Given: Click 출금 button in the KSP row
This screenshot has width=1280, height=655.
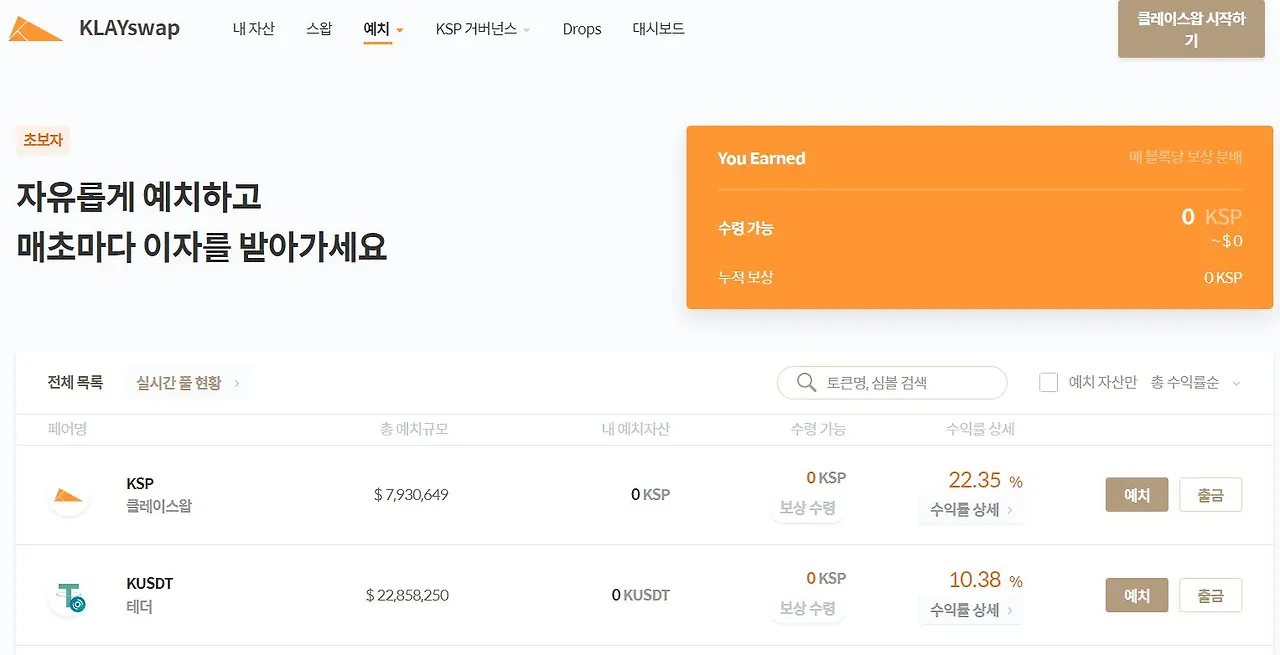Looking at the screenshot, I should pyautogui.click(x=1211, y=495).
